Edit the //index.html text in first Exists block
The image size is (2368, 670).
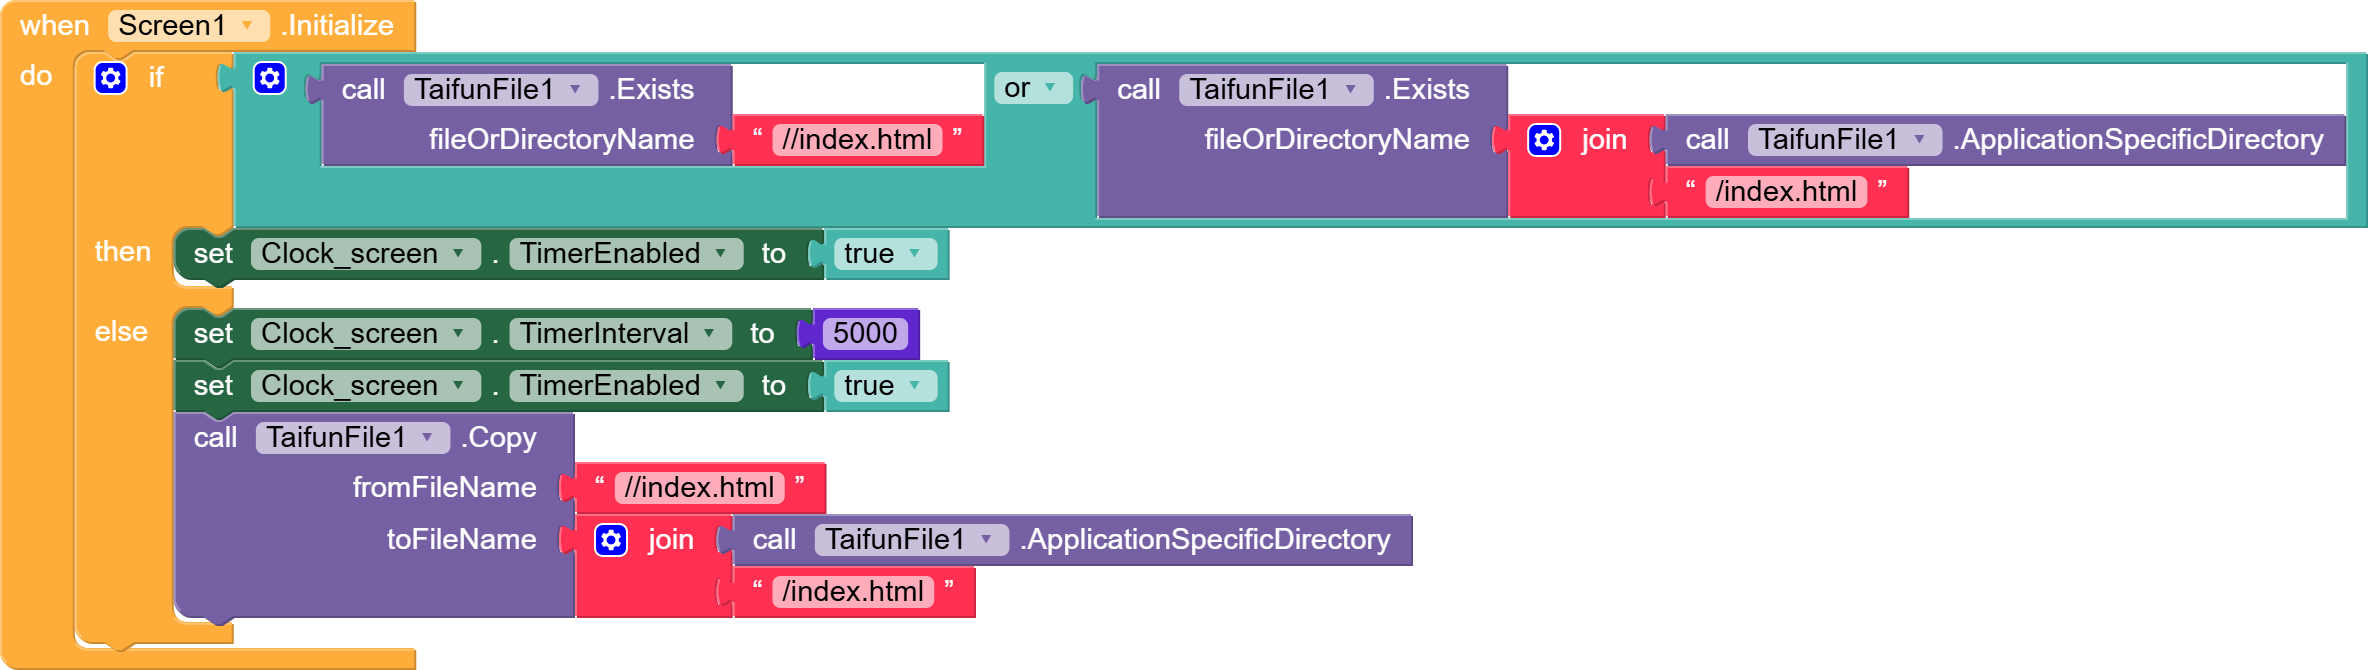857,140
